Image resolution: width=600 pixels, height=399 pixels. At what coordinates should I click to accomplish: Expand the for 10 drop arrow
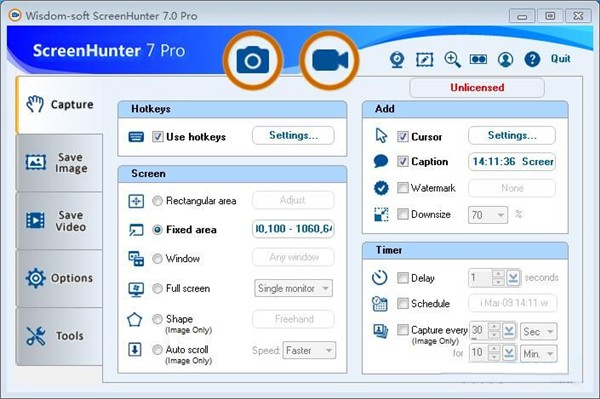pos(509,353)
